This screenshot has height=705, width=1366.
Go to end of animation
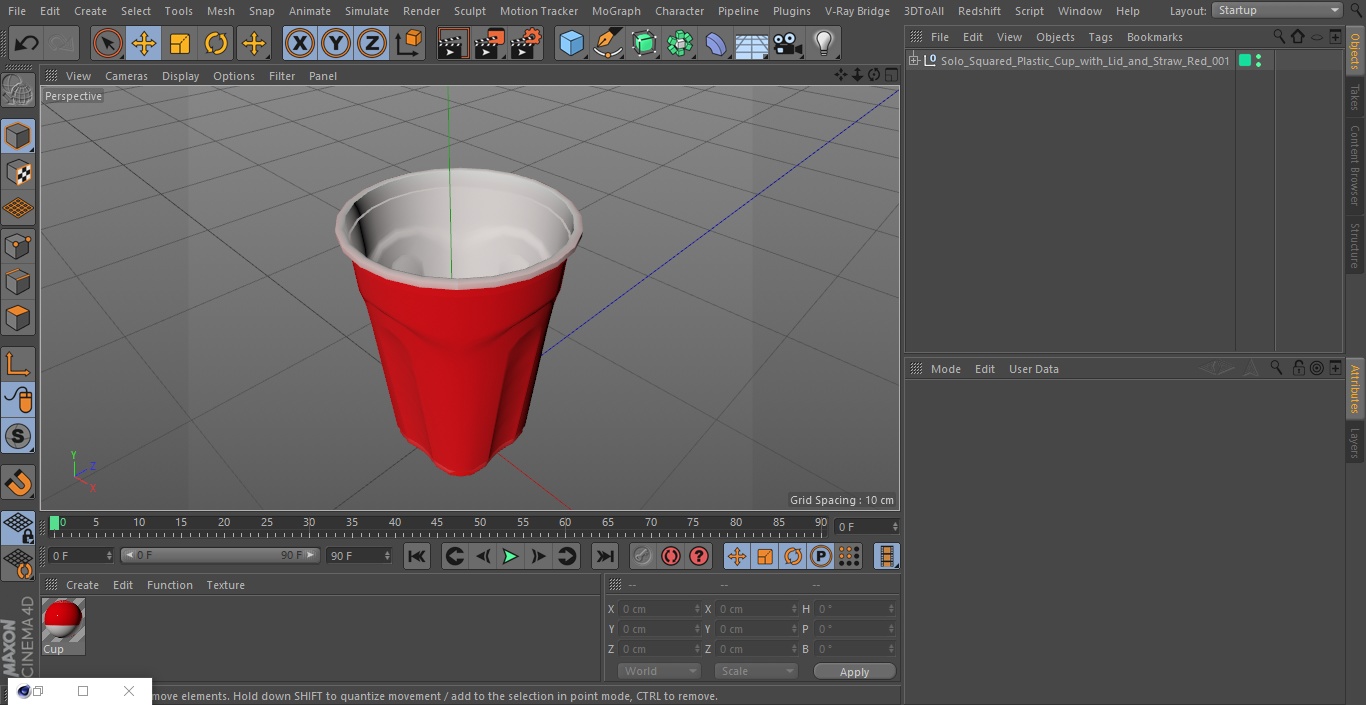tap(604, 556)
